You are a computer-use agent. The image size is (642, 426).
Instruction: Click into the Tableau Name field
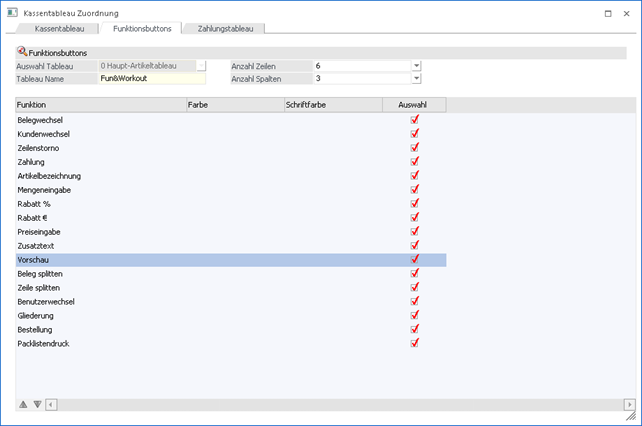click(x=152, y=79)
